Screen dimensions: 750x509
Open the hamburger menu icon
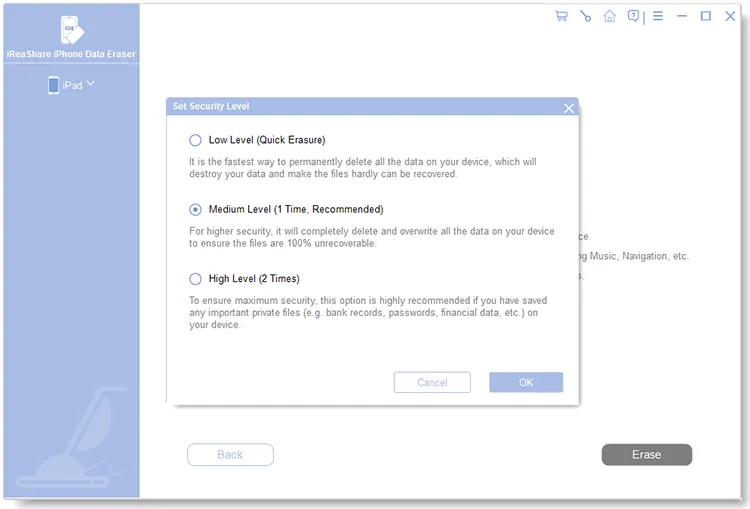[658, 16]
